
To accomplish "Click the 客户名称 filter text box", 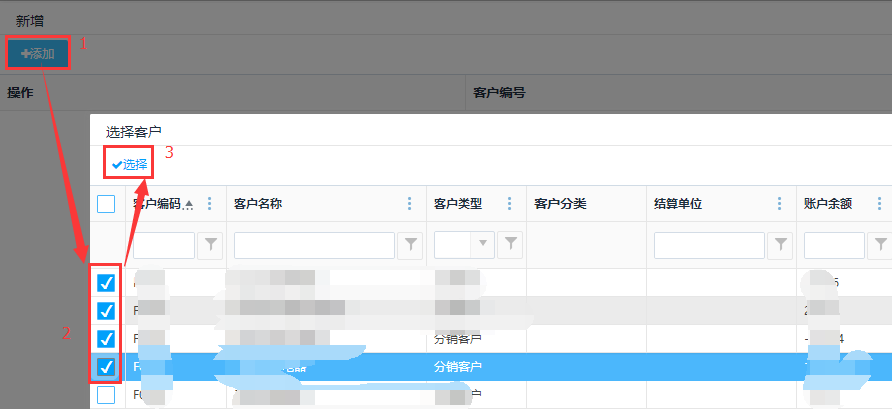I will tap(314, 245).
